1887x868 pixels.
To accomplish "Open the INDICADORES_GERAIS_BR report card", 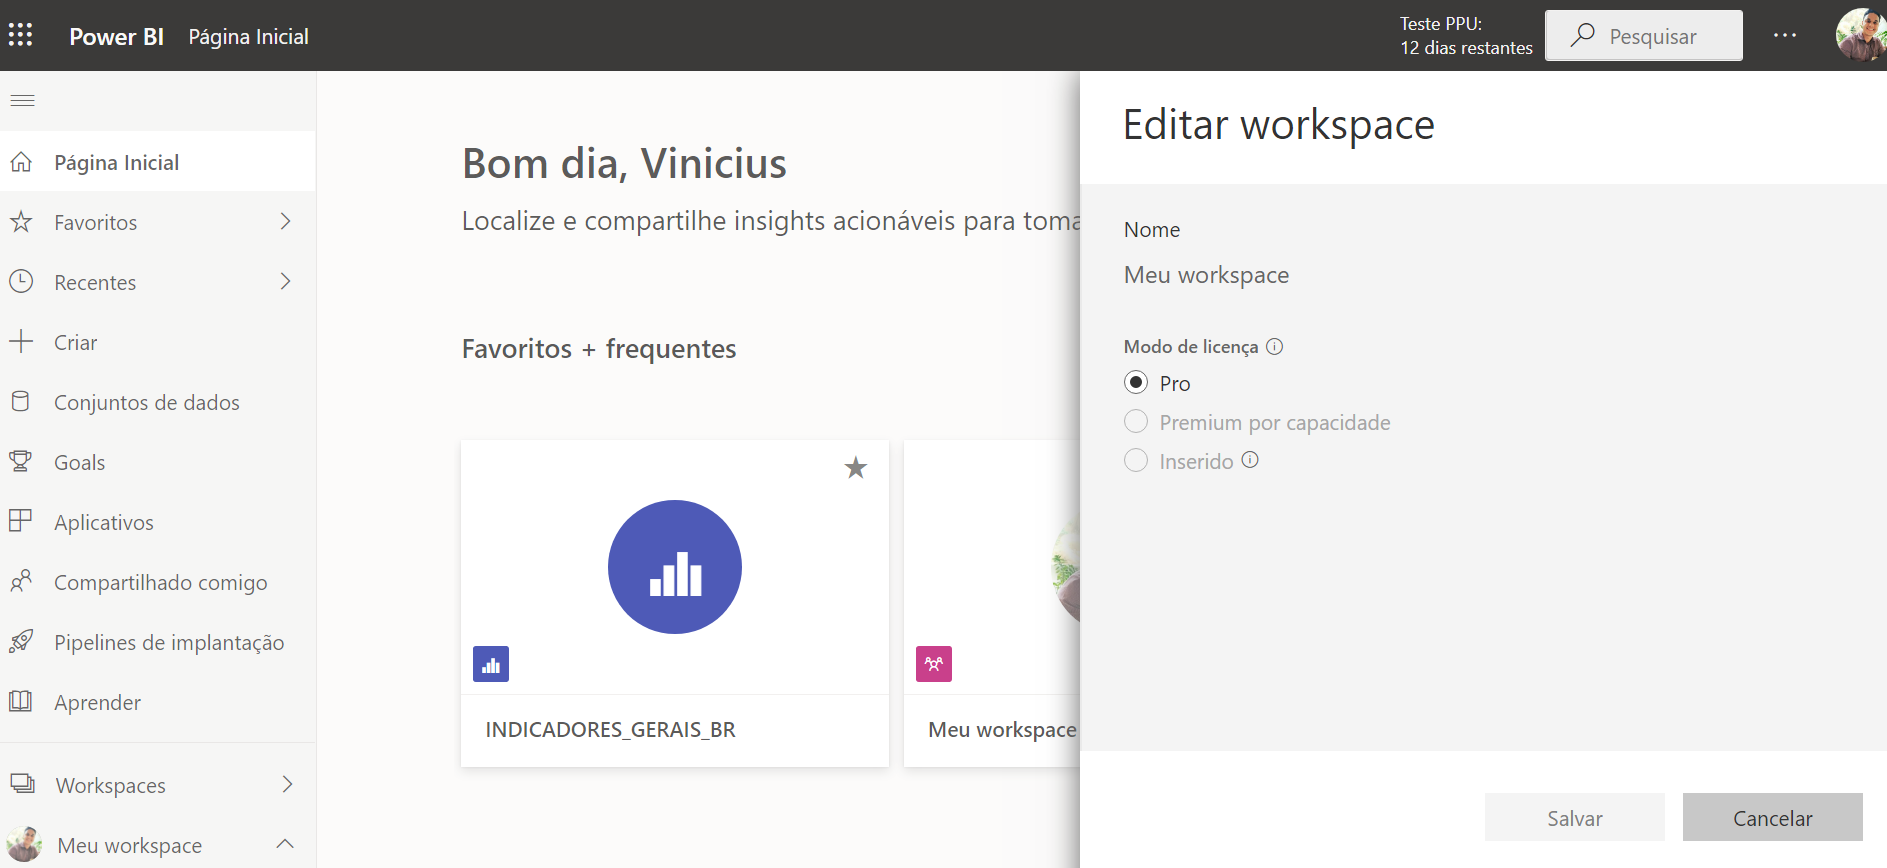I will tap(675, 604).
